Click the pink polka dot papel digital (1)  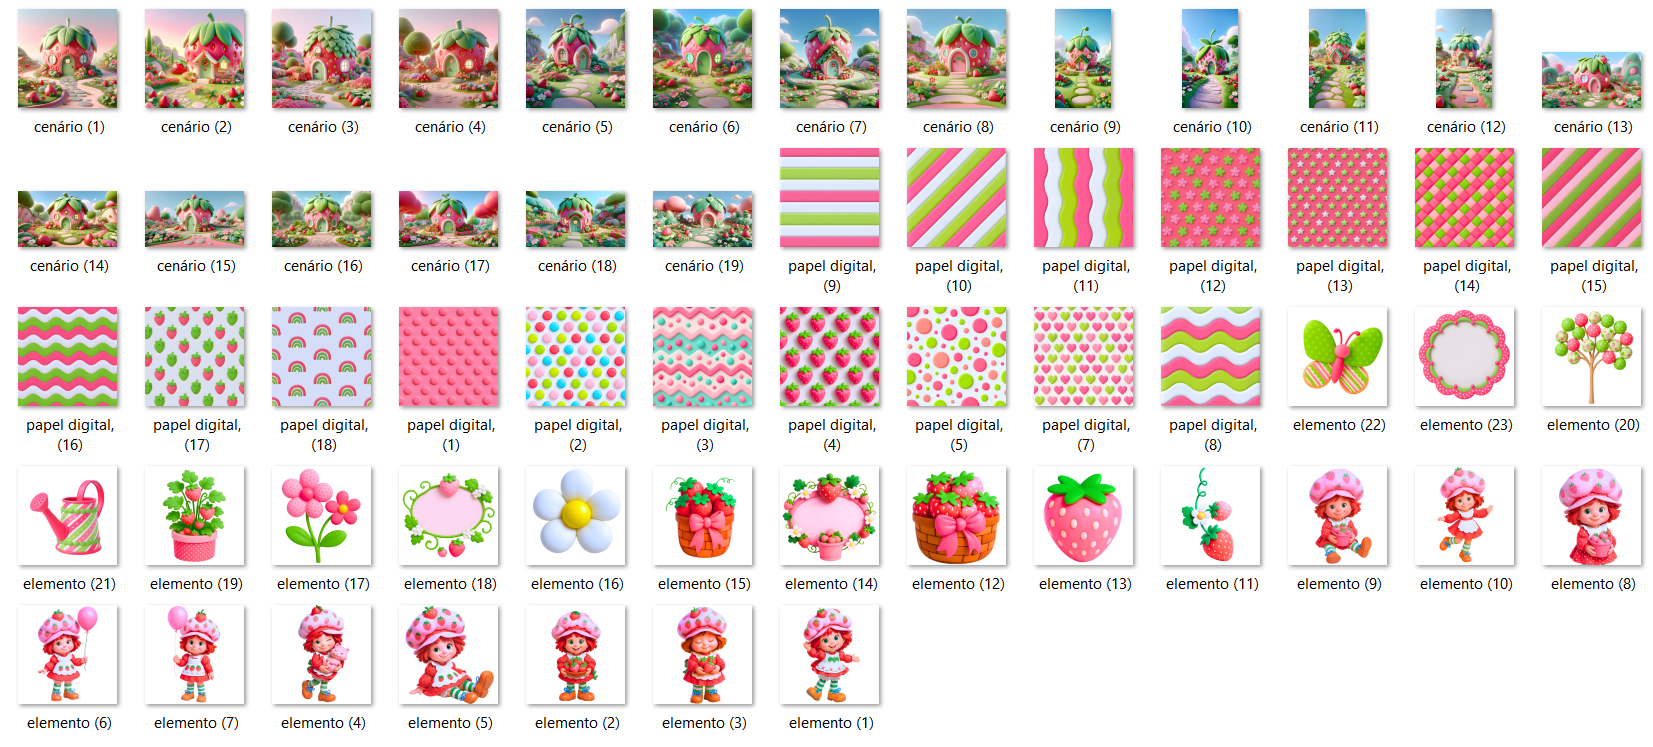click(x=449, y=357)
